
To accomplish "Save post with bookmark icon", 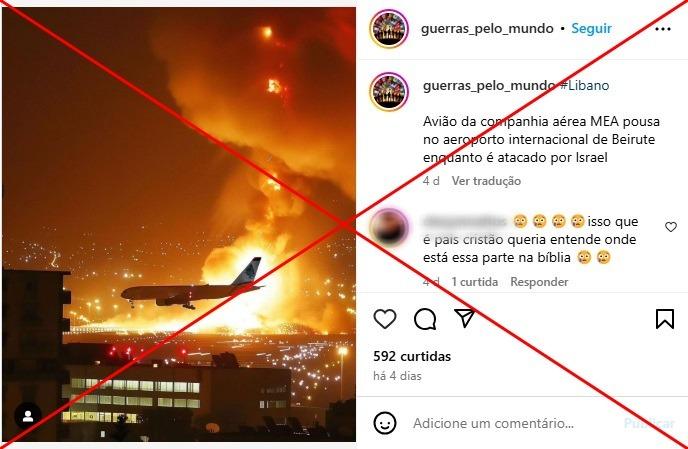I will [x=665, y=319].
